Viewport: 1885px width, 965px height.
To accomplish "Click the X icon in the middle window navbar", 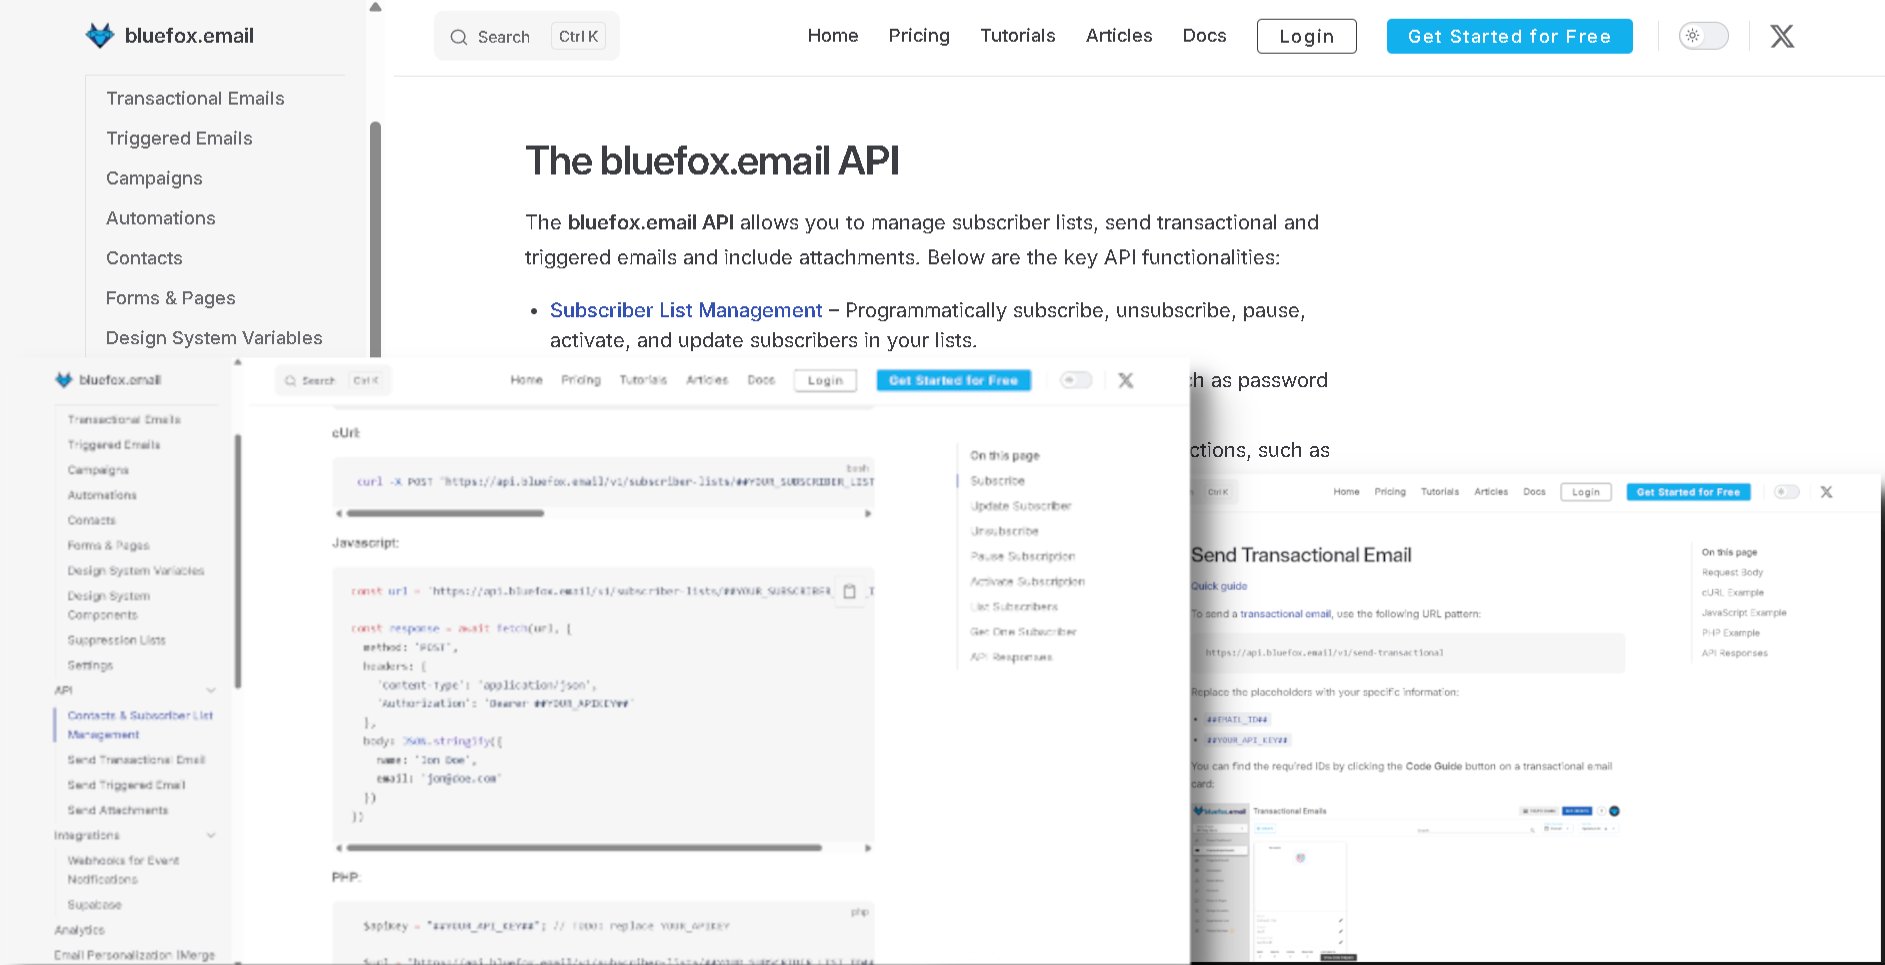I will [x=1126, y=380].
